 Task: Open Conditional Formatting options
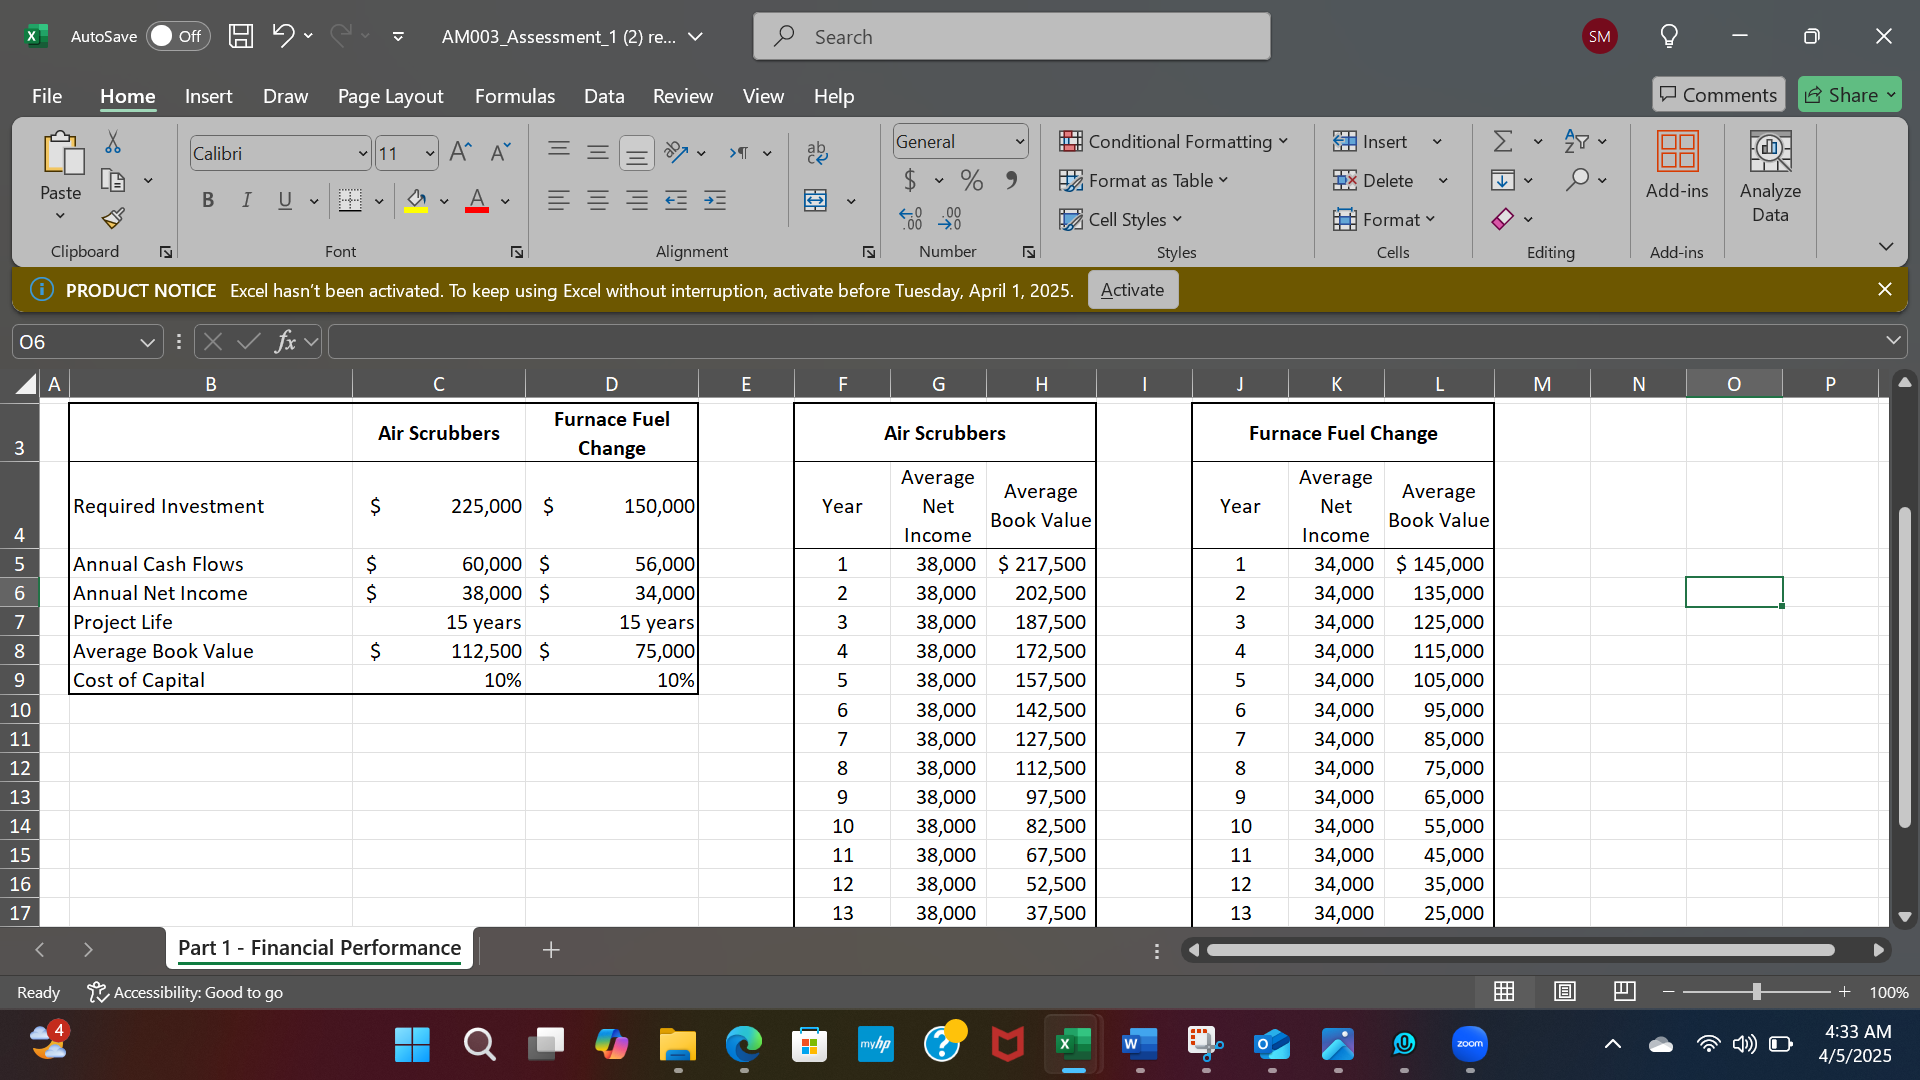1176,141
